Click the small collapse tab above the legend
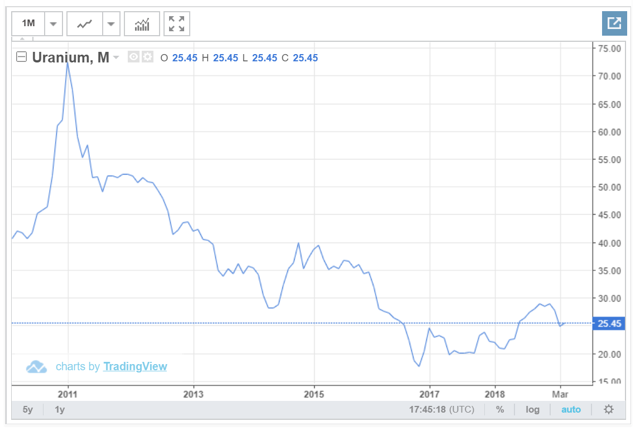The height and width of the screenshot is (431, 640). 22,39
